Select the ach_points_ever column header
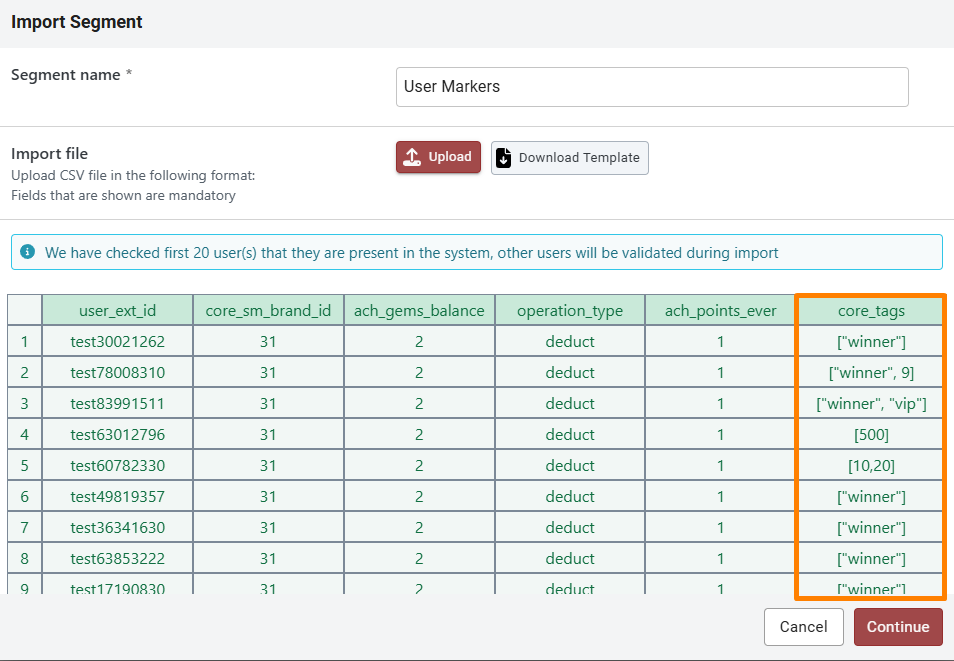The width and height of the screenshot is (954, 661). click(720, 310)
